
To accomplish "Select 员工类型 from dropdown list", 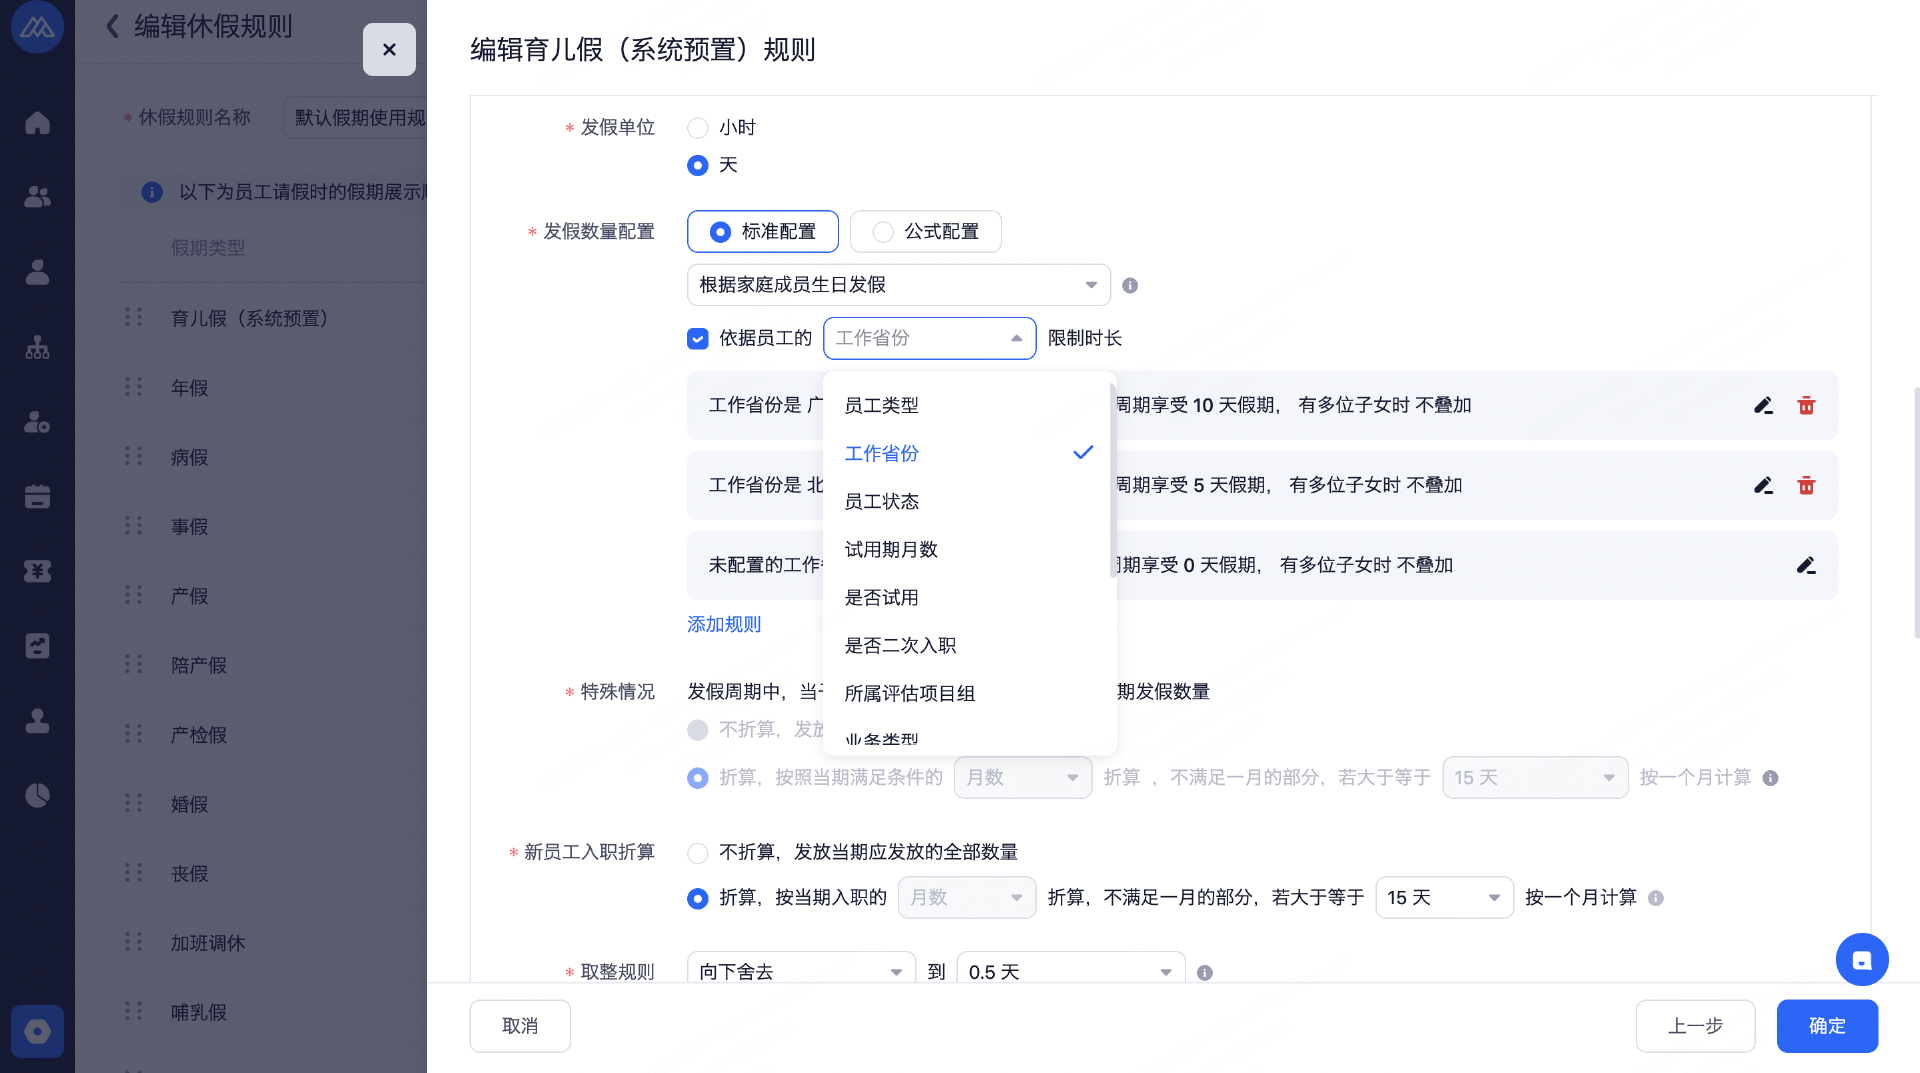I will click(881, 405).
